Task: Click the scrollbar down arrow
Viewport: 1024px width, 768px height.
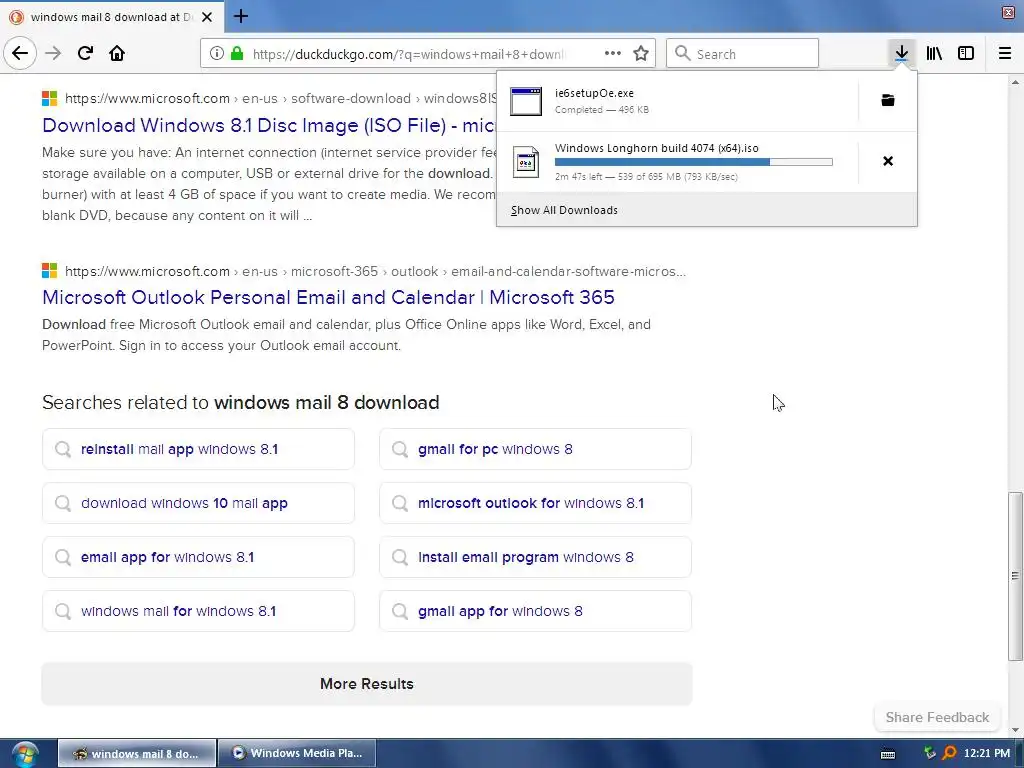Action: (1015, 729)
